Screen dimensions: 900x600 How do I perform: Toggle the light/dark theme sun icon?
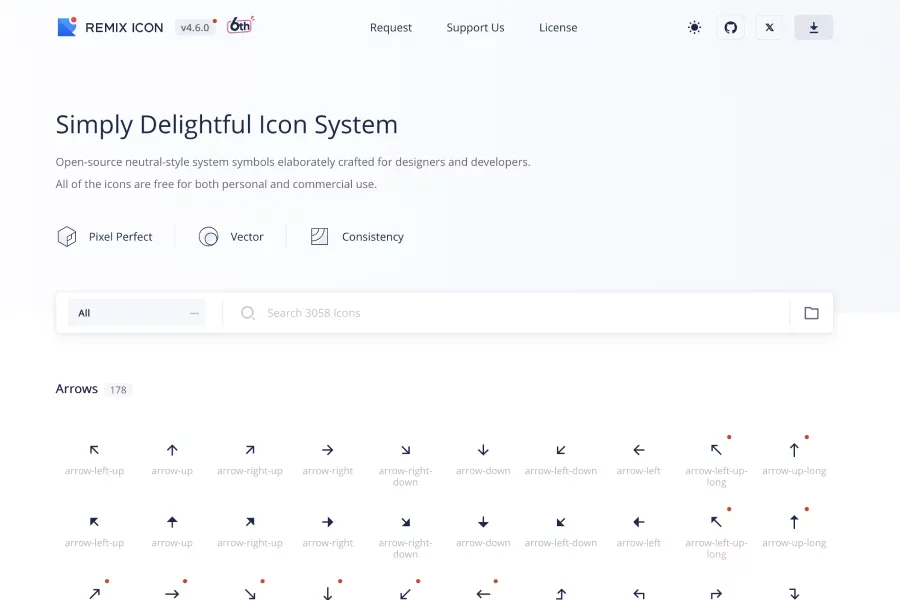click(x=694, y=28)
